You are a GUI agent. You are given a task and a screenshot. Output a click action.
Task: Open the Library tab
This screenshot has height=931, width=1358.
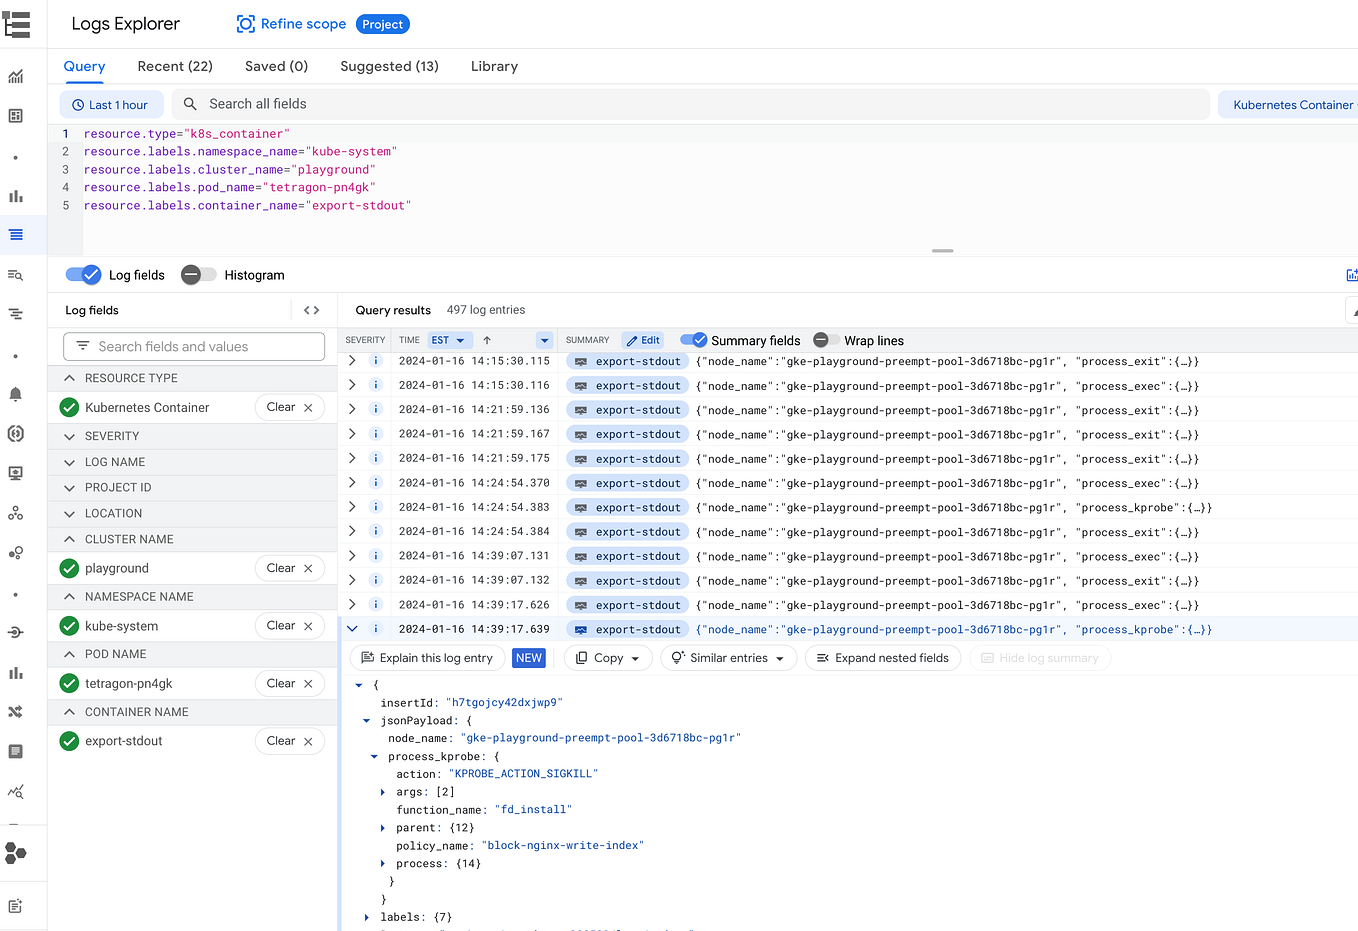pos(494,66)
